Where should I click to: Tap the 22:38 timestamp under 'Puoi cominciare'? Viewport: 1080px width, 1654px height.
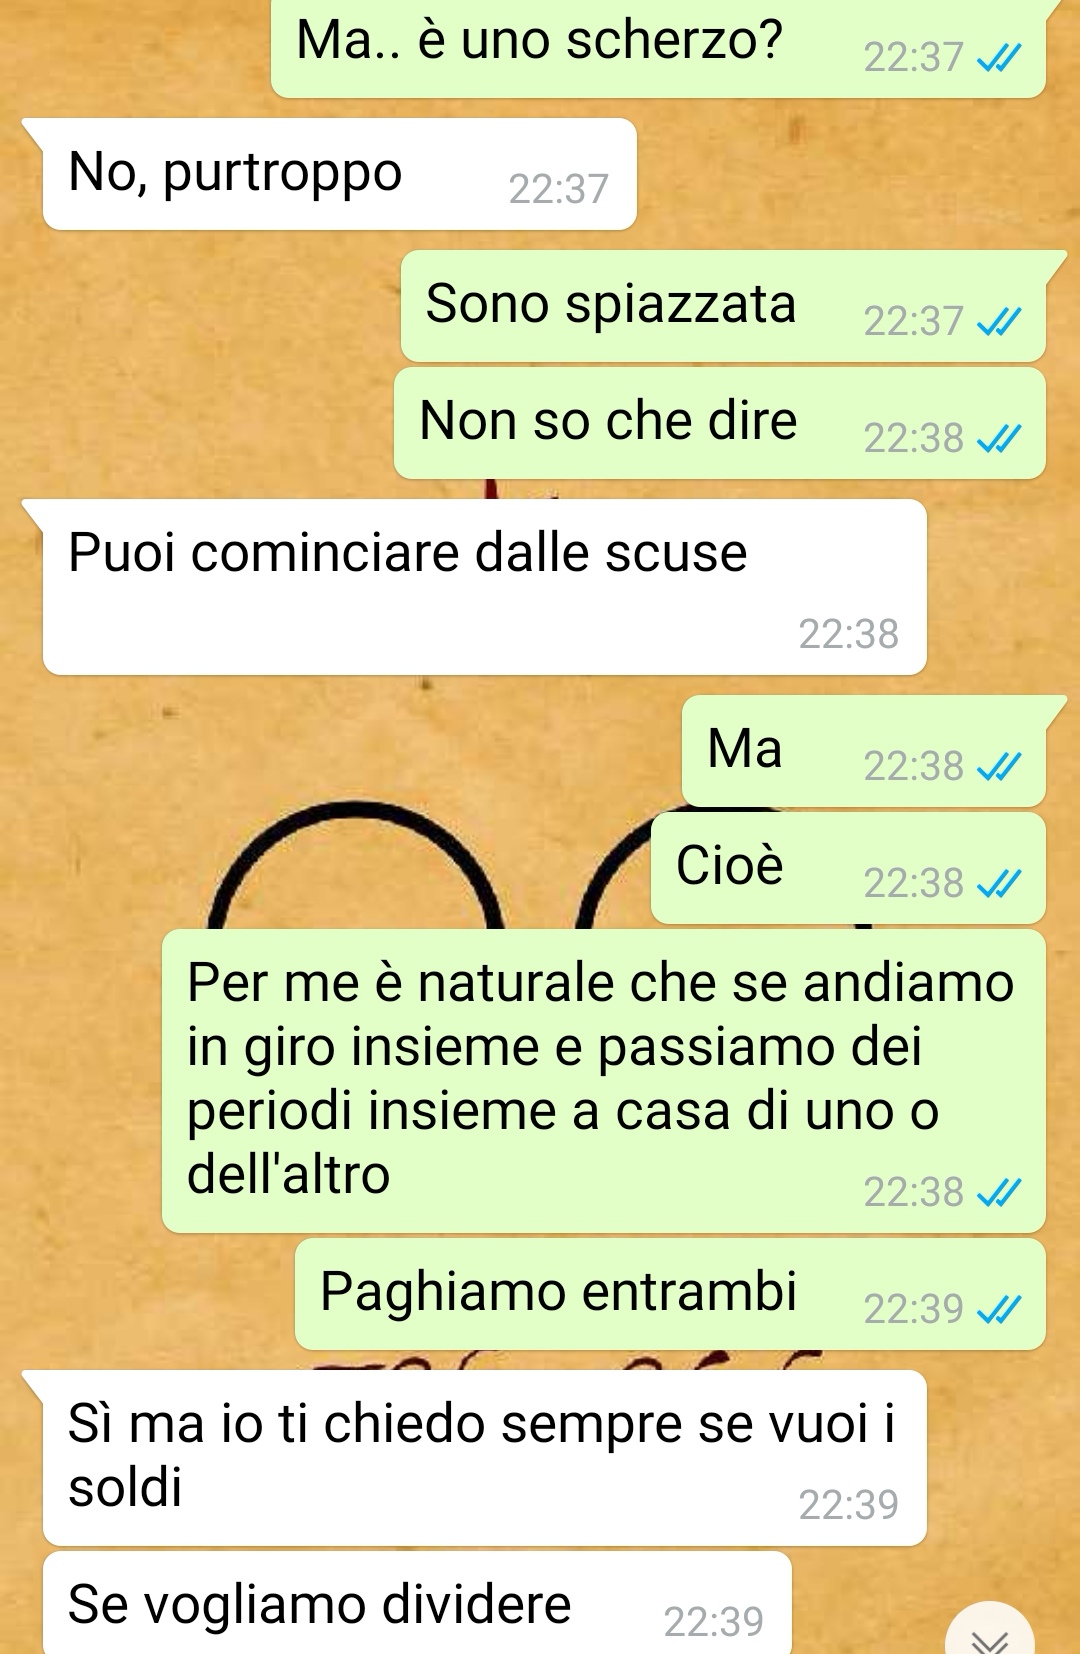click(848, 635)
